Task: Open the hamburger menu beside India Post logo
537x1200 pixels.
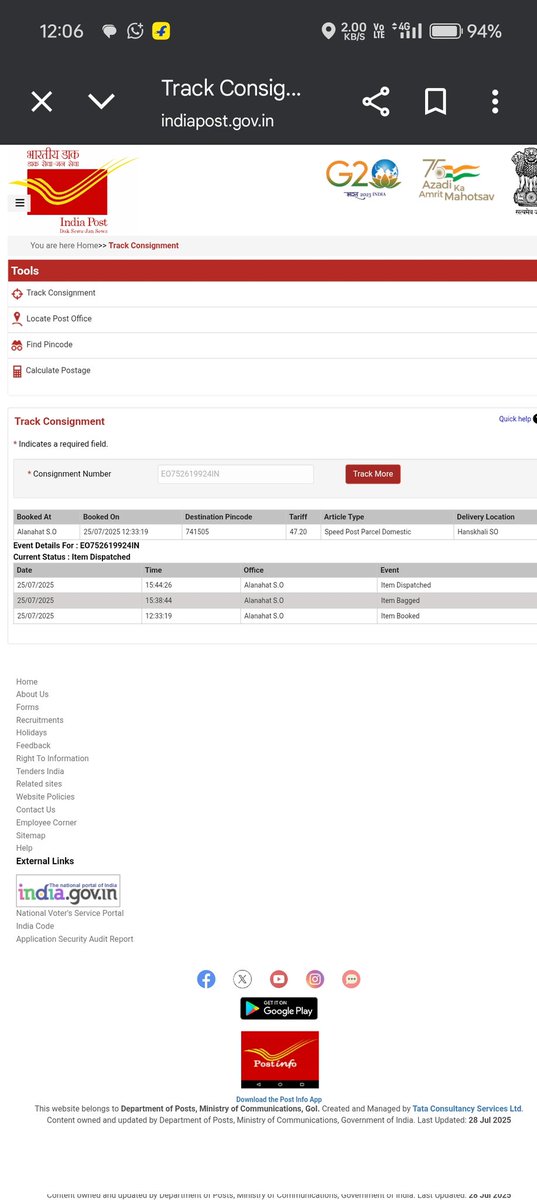Action: point(20,202)
